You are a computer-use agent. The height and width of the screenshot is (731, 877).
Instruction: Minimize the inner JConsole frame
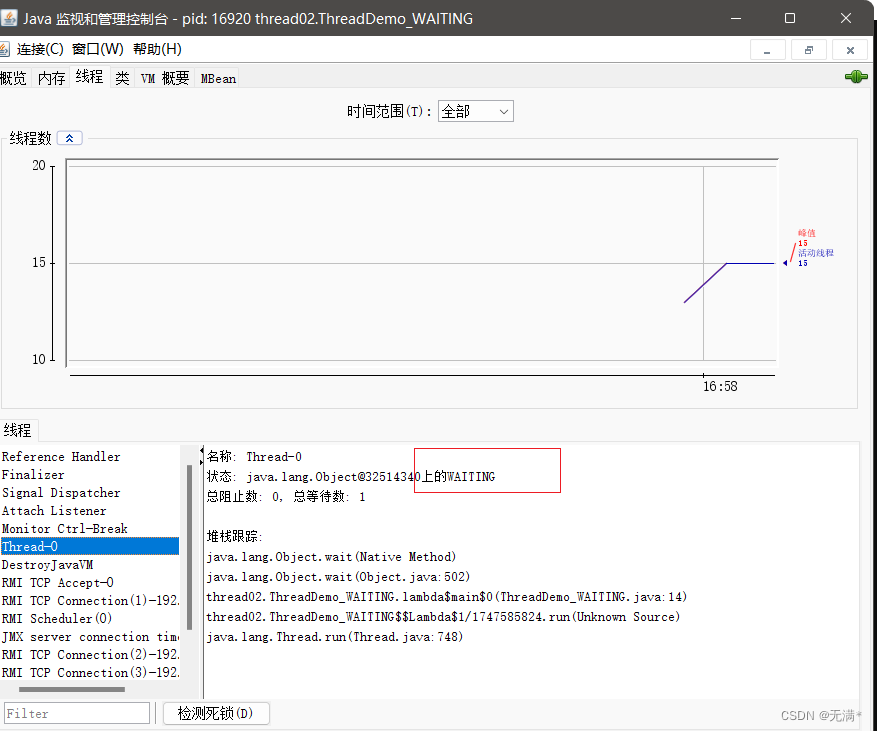(768, 50)
